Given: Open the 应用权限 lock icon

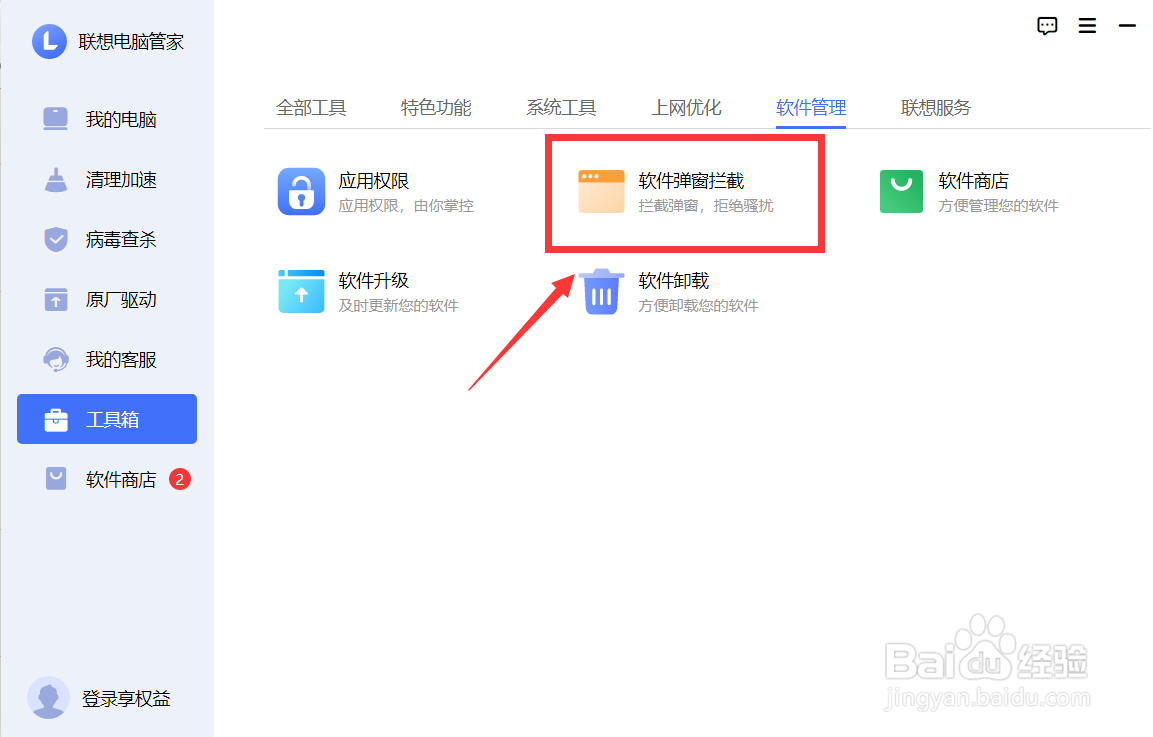Looking at the screenshot, I should [x=301, y=191].
